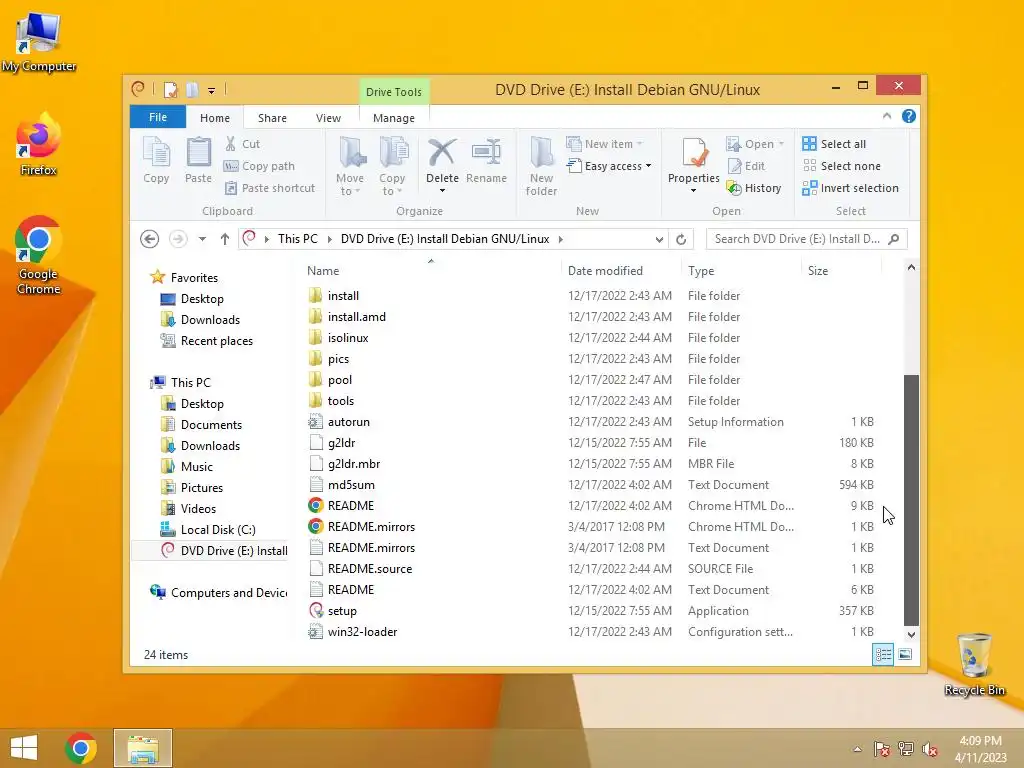Select Google Chrome desktop shortcut
This screenshot has height=768, width=1024.
pyautogui.click(x=39, y=255)
